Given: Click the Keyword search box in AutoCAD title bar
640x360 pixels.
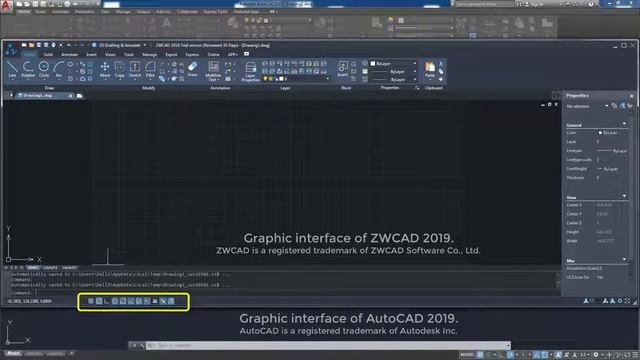Looking at the screenshot, I should point(484,4).
